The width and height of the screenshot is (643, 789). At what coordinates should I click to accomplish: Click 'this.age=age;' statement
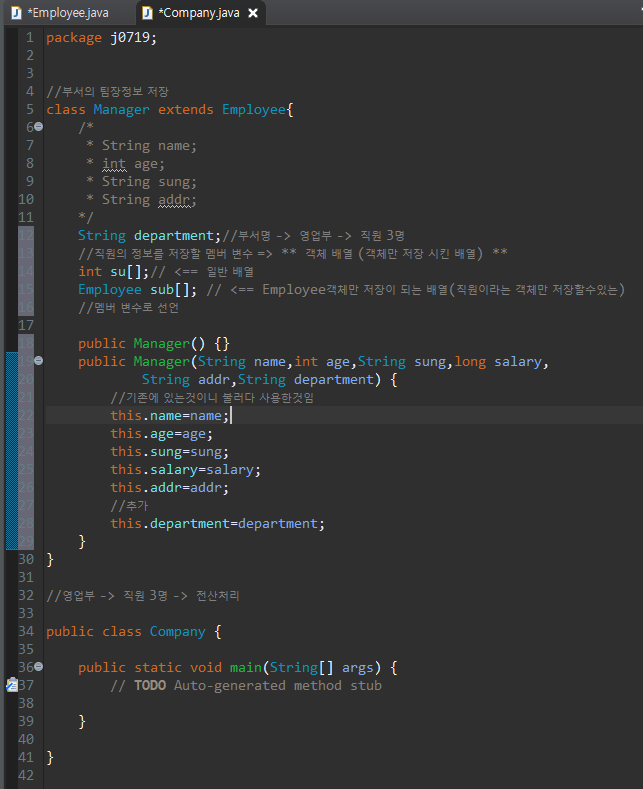[162, 434]
